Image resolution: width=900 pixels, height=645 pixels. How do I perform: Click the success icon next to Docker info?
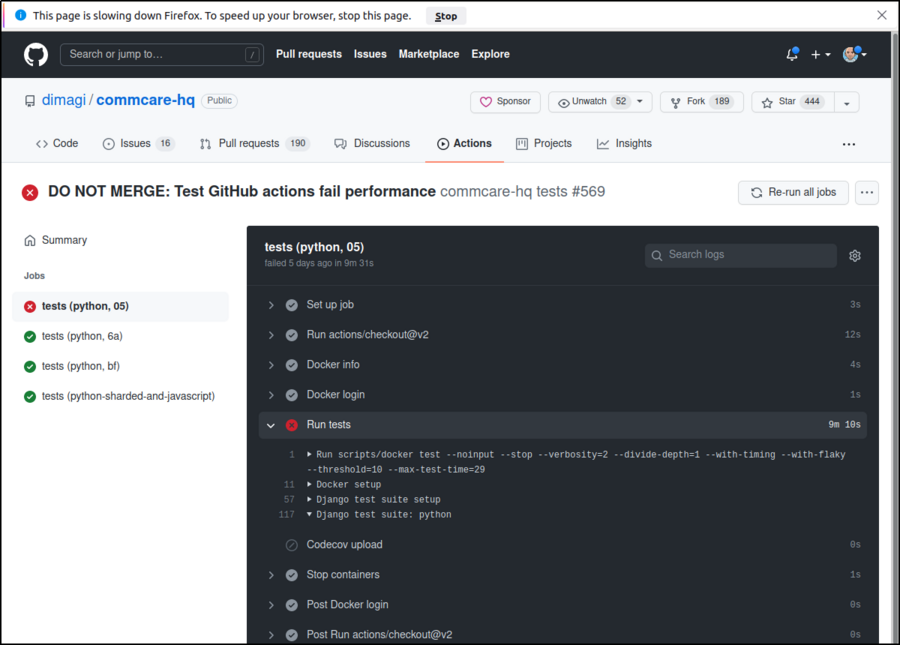[x=292, y=365]
